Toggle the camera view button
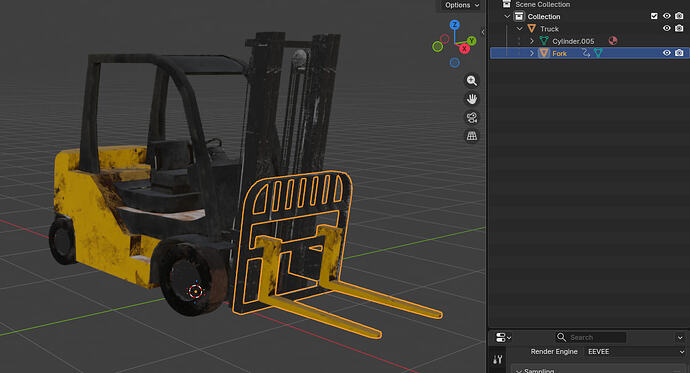The height and width of the screenshot is (373, 690). (472, 117)
